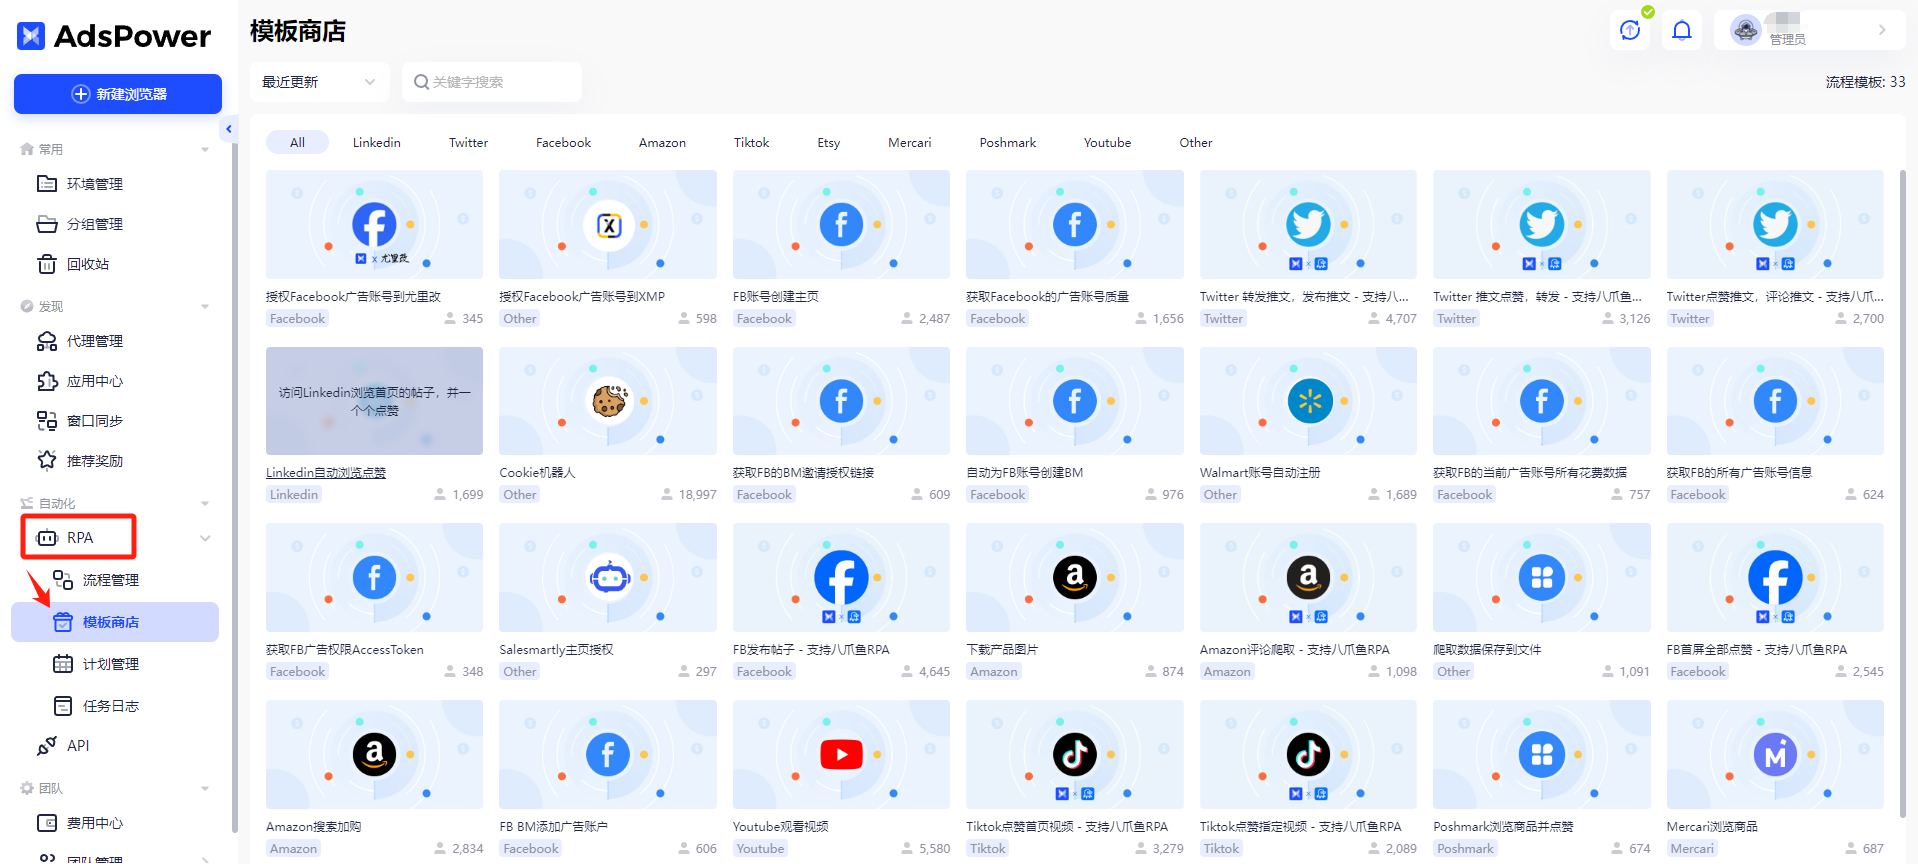Open the 授权Facebook广告账号到XMP thumbnail
Image resolution: width=1918 pixels, height=864 pixels.
click(608, 224)
